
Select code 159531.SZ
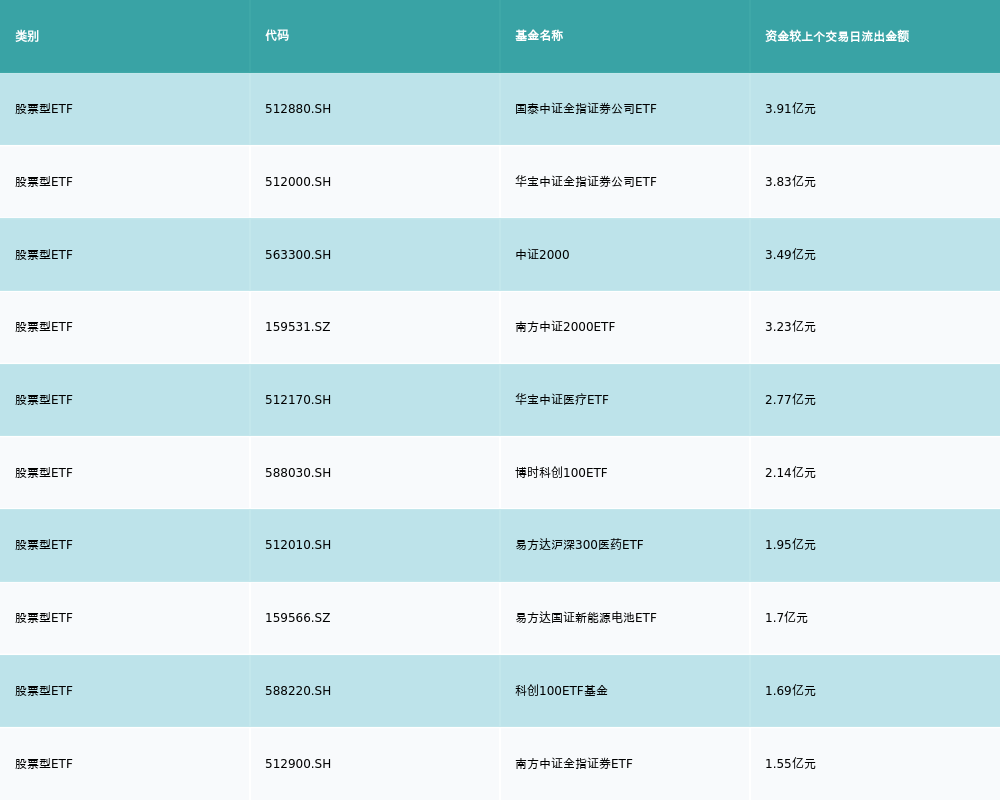[298, 327]
